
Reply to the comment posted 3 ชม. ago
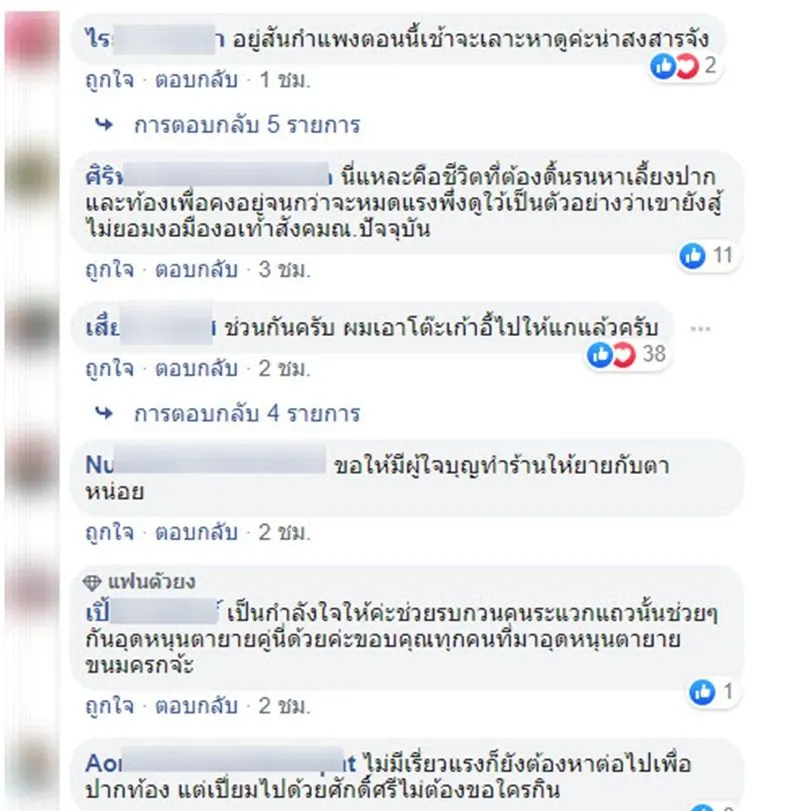tap(197, 270)
